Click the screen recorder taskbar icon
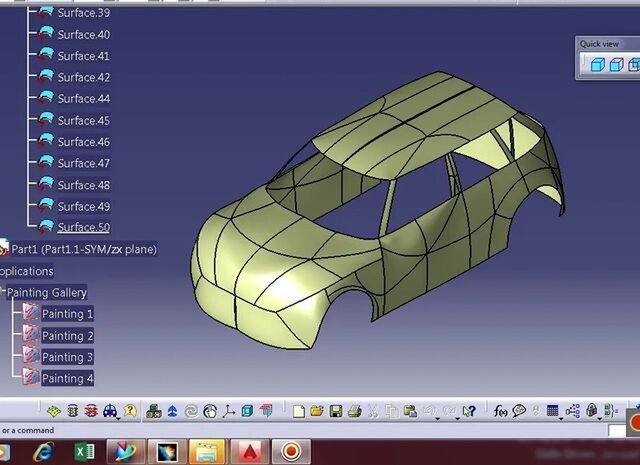The width and height of the screenshot is (640, 465). 291,452
